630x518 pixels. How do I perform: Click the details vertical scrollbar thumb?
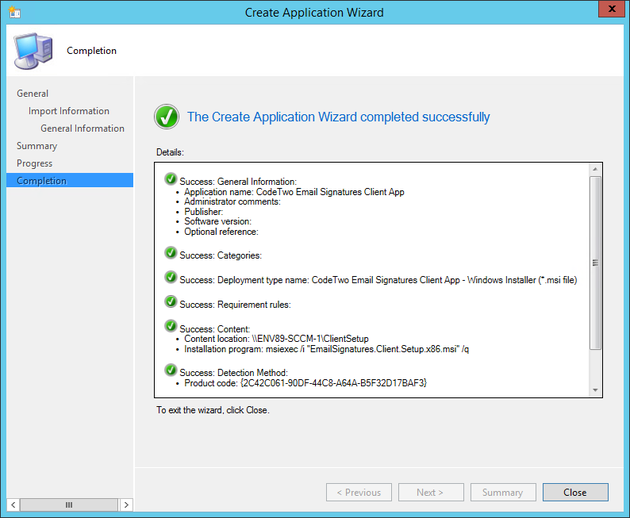coord(595,263)
